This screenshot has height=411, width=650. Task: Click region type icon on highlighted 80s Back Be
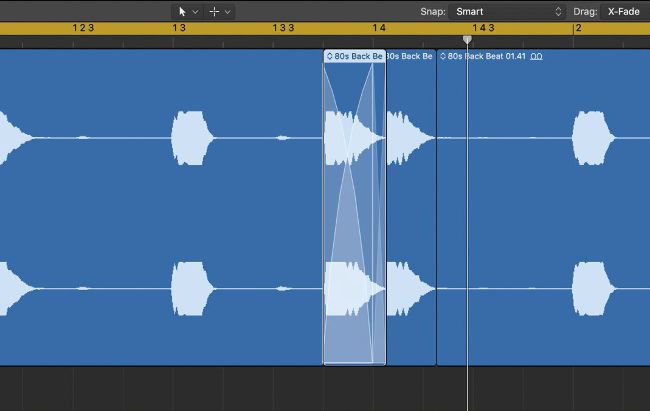330,56
